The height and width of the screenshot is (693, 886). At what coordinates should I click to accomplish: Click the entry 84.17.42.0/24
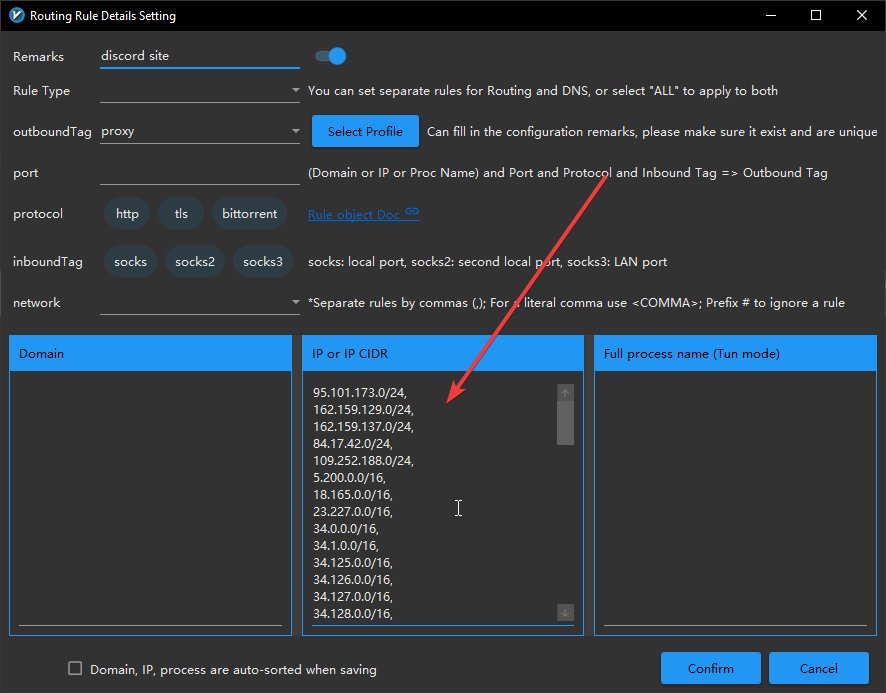(x=353, y=444)
